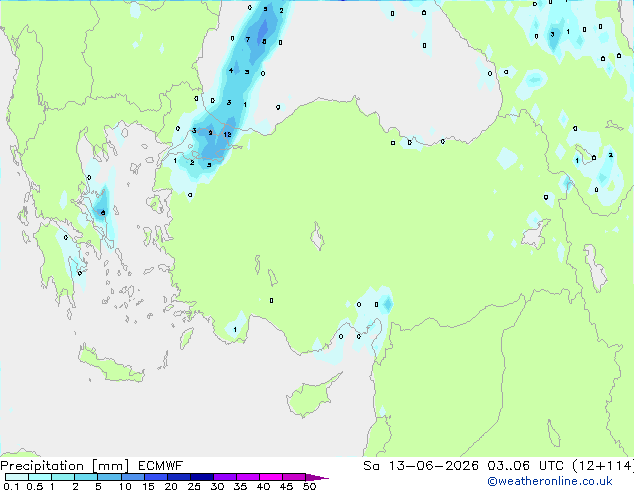The width and height of the screenshot is (634, 490).
Task: Click the 30–35 mm purple legend swatch
Action: coord(224,477)
